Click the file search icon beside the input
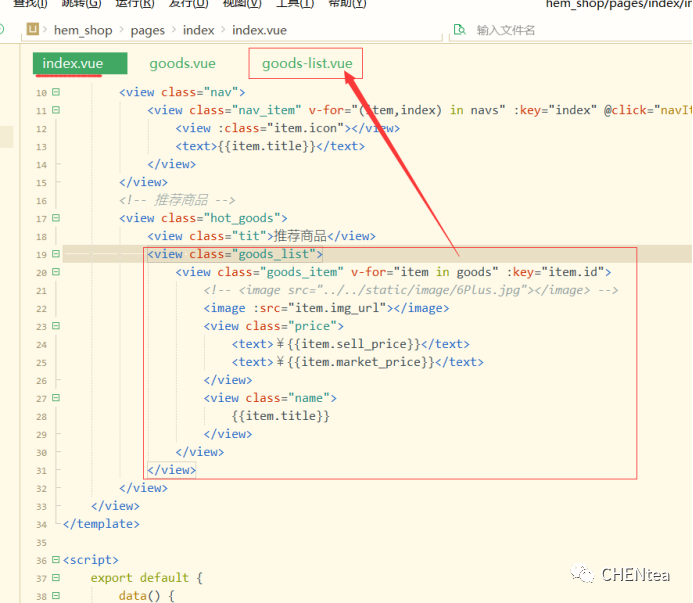Viewport: 693px width, 603px height. point(459,30)
